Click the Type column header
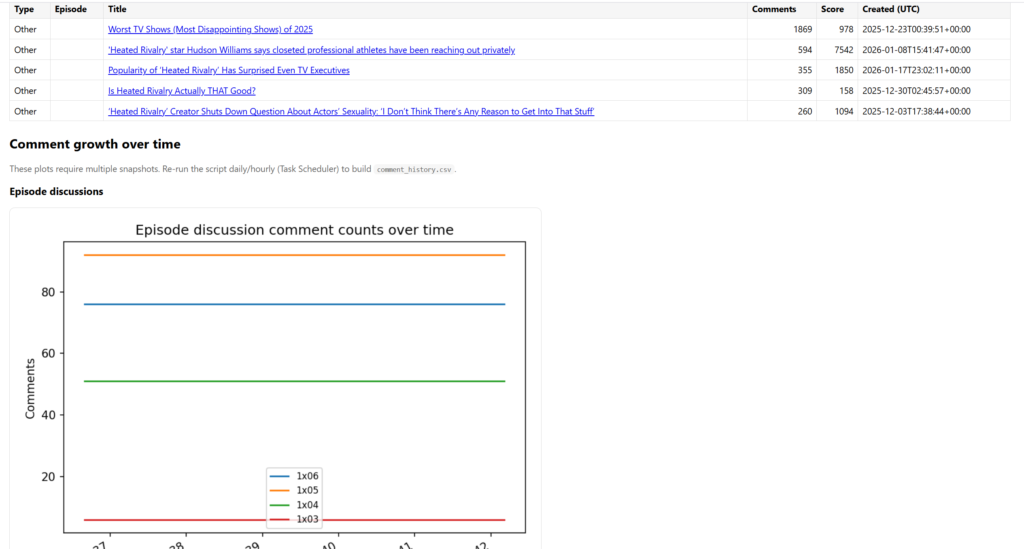This screenshot has height=549, width=1024. 24,9
